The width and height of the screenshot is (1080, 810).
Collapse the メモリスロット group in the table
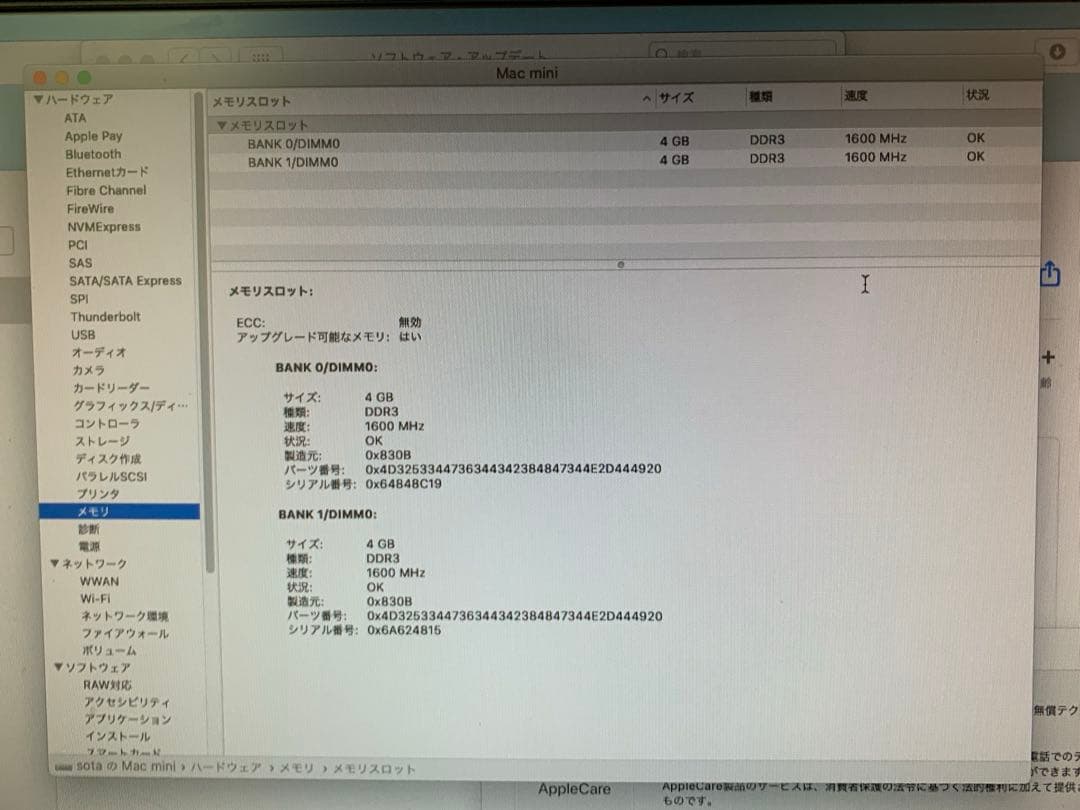point(222,124)
